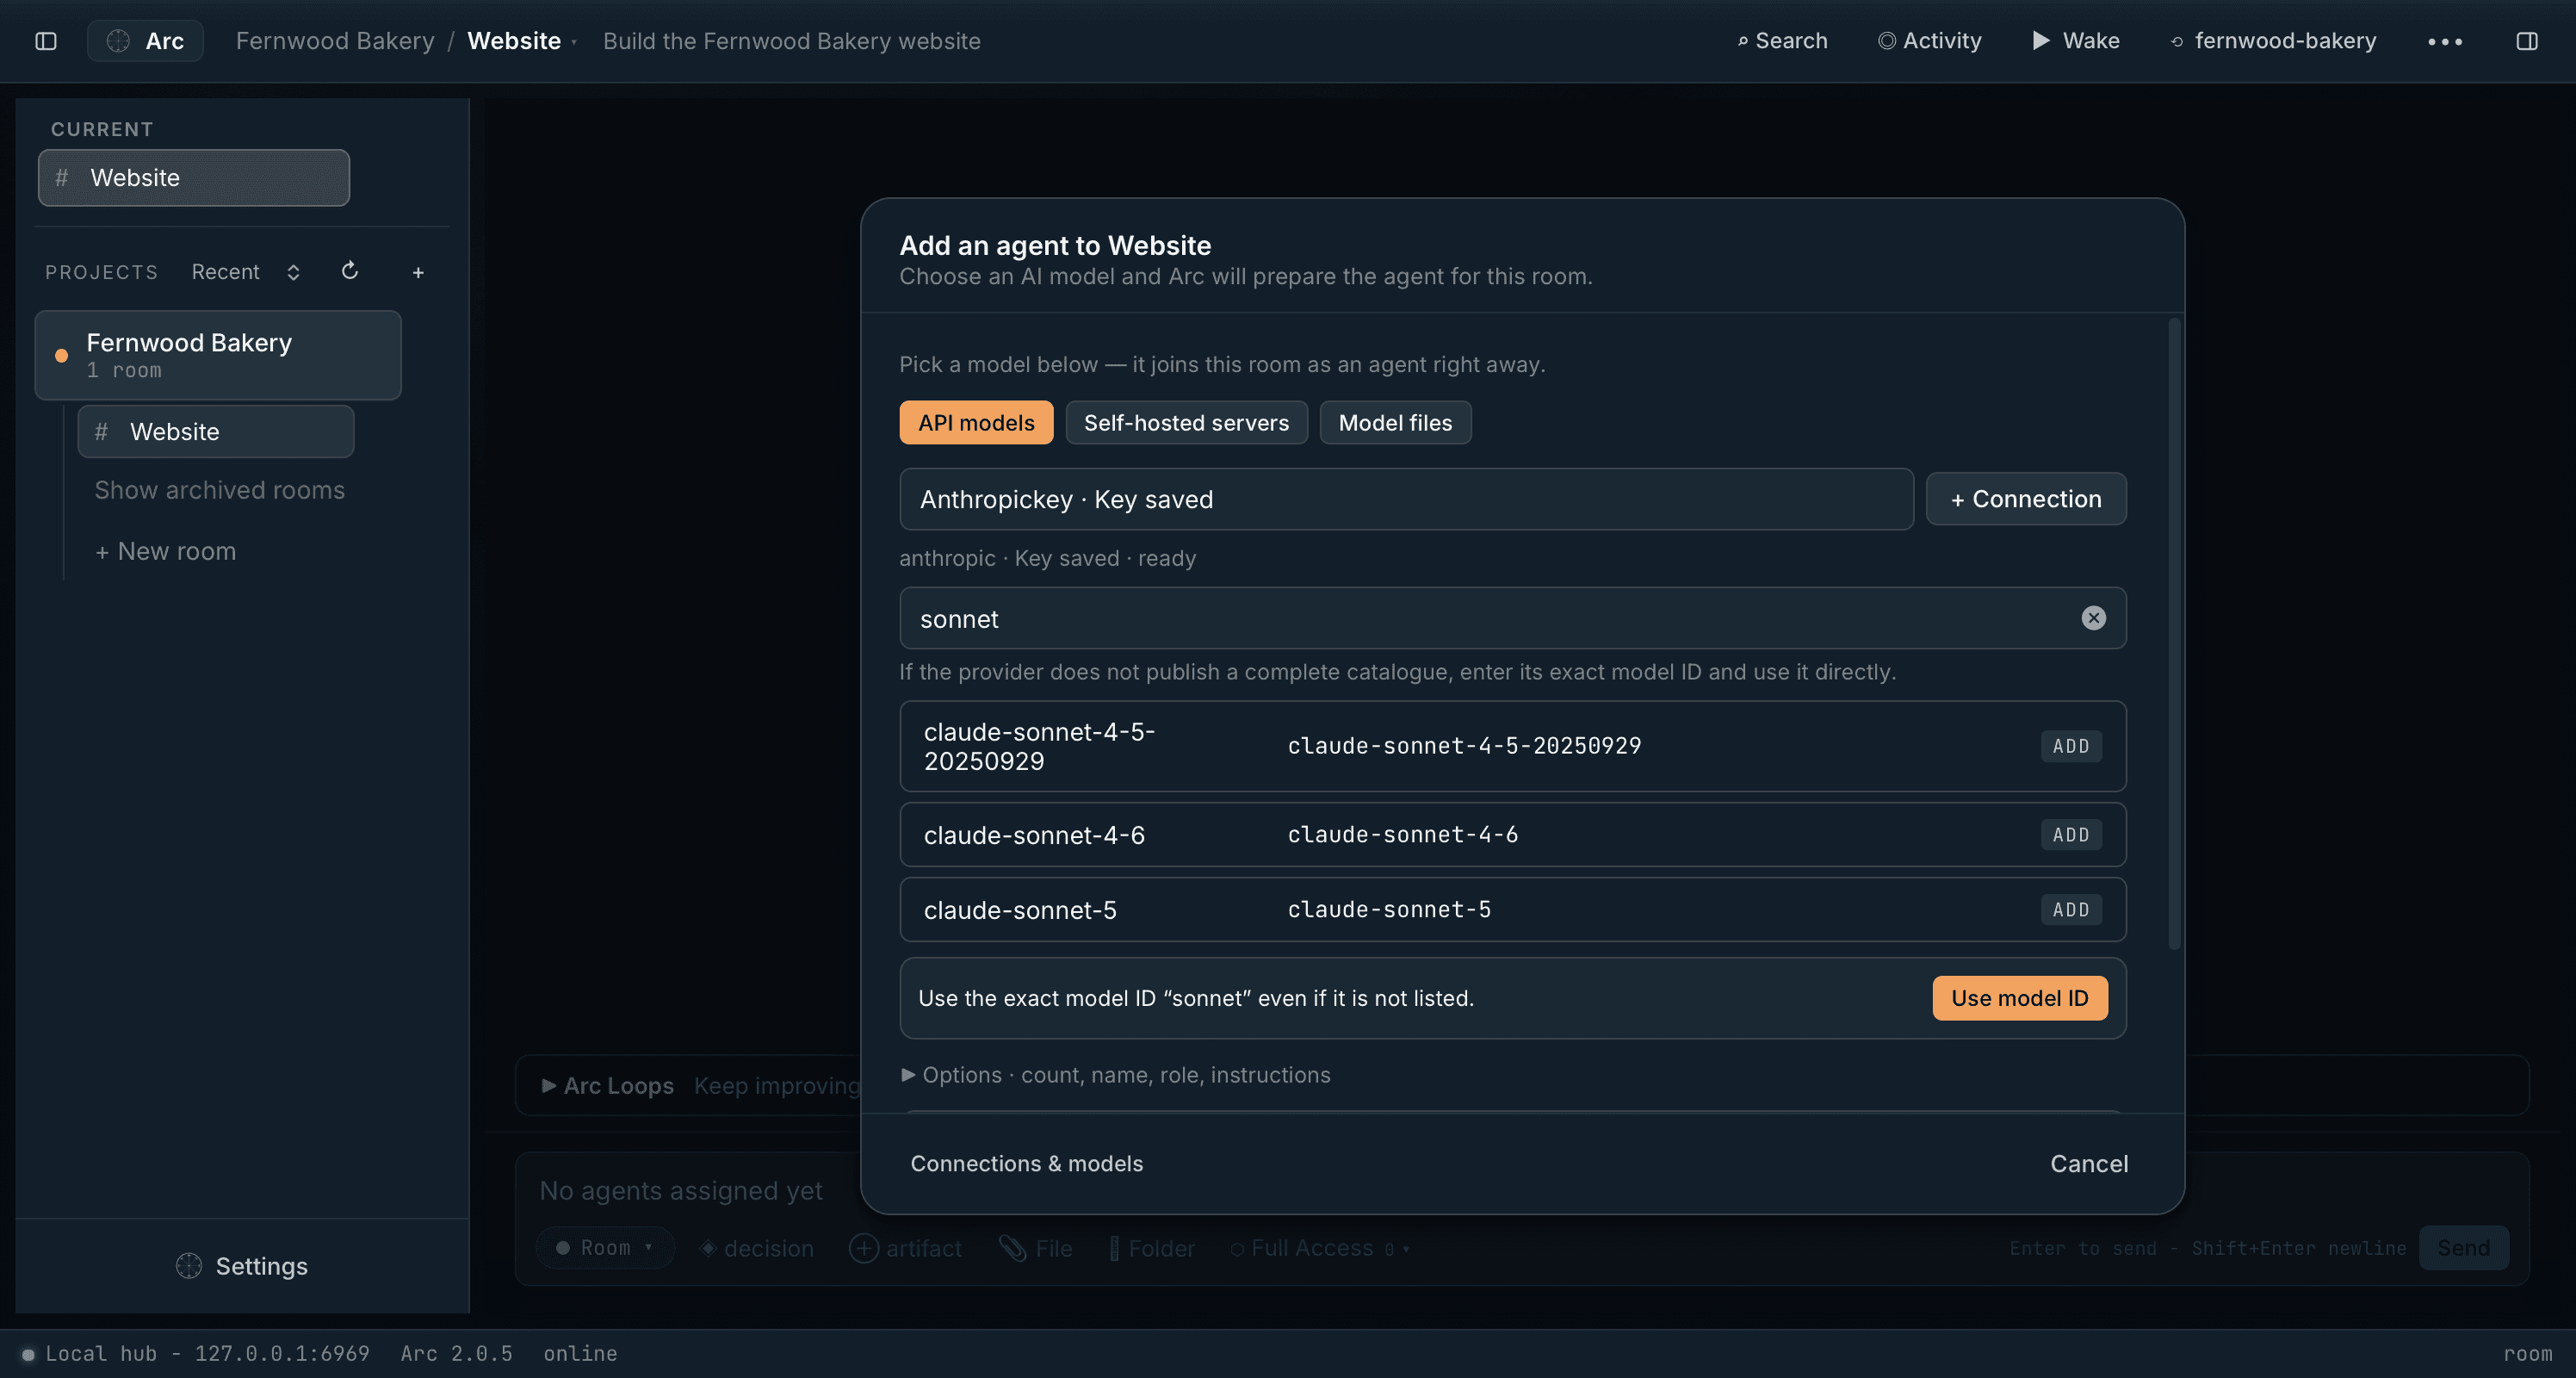Select the Fernwood Bakery project
Viewport: 2576px width, 1378px height.
(218, 355)
